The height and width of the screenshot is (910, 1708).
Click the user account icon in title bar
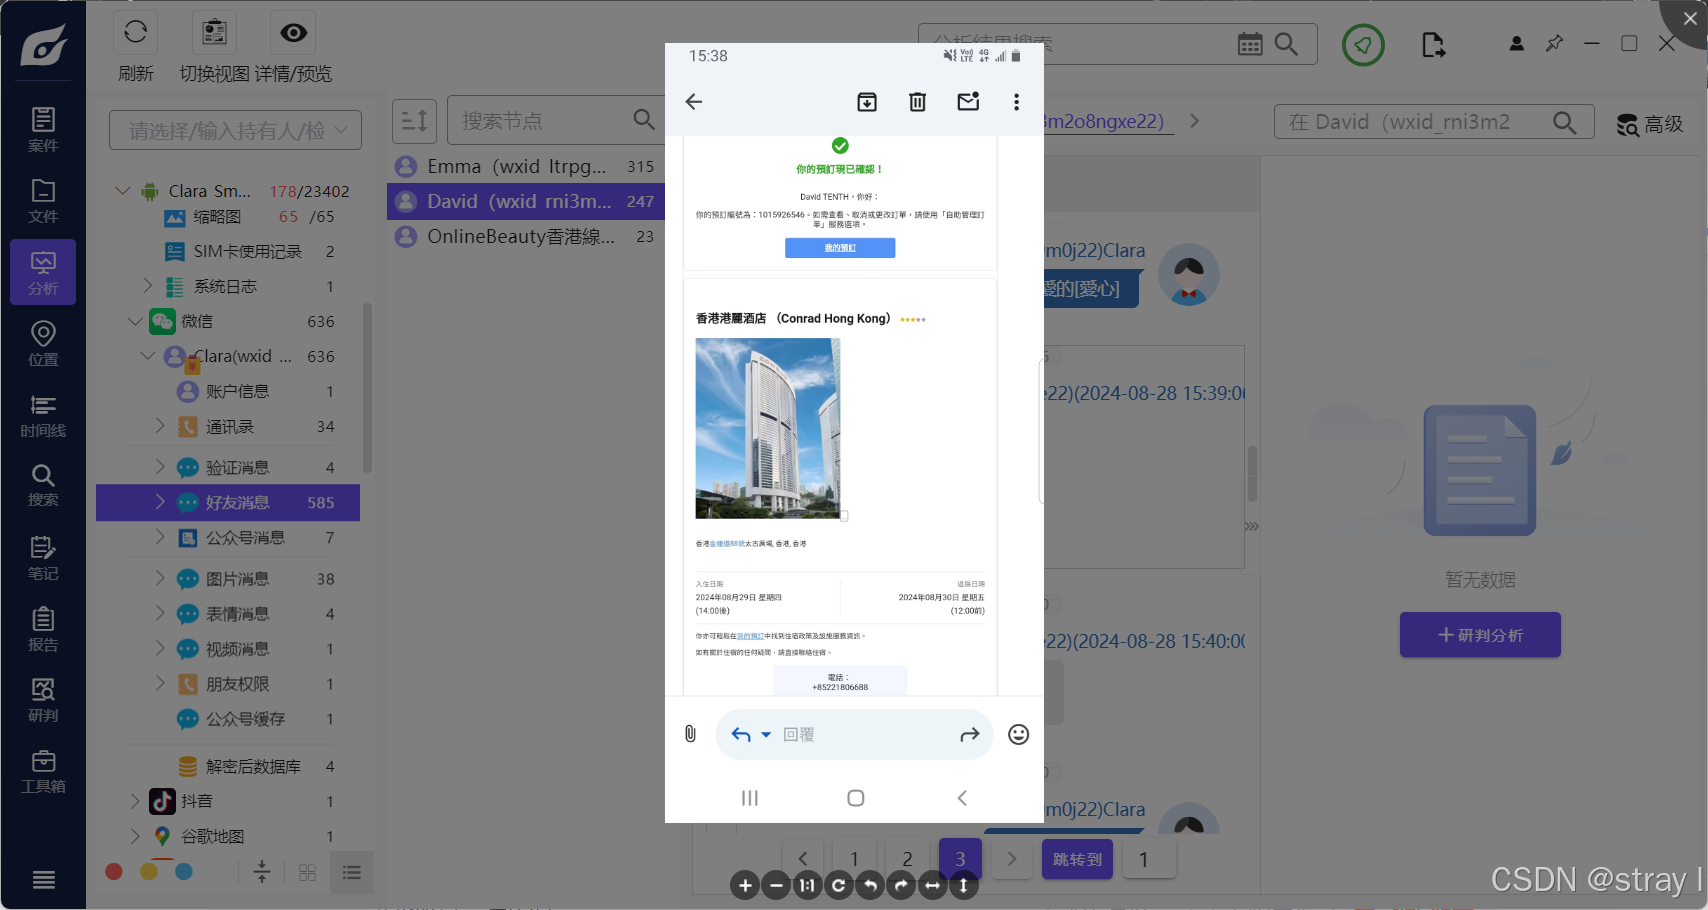[1517, 44]
